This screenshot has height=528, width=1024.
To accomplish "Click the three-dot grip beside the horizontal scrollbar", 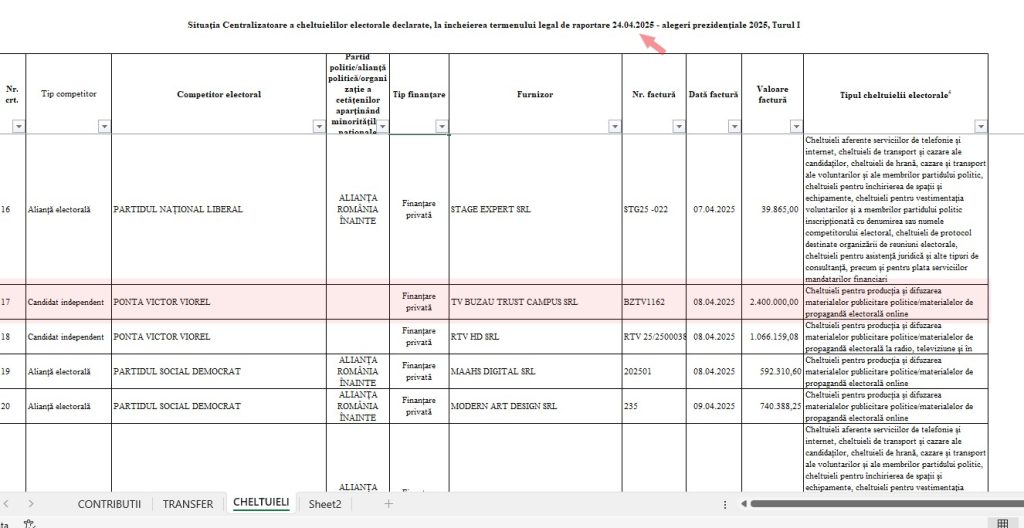I will point(725,504).
